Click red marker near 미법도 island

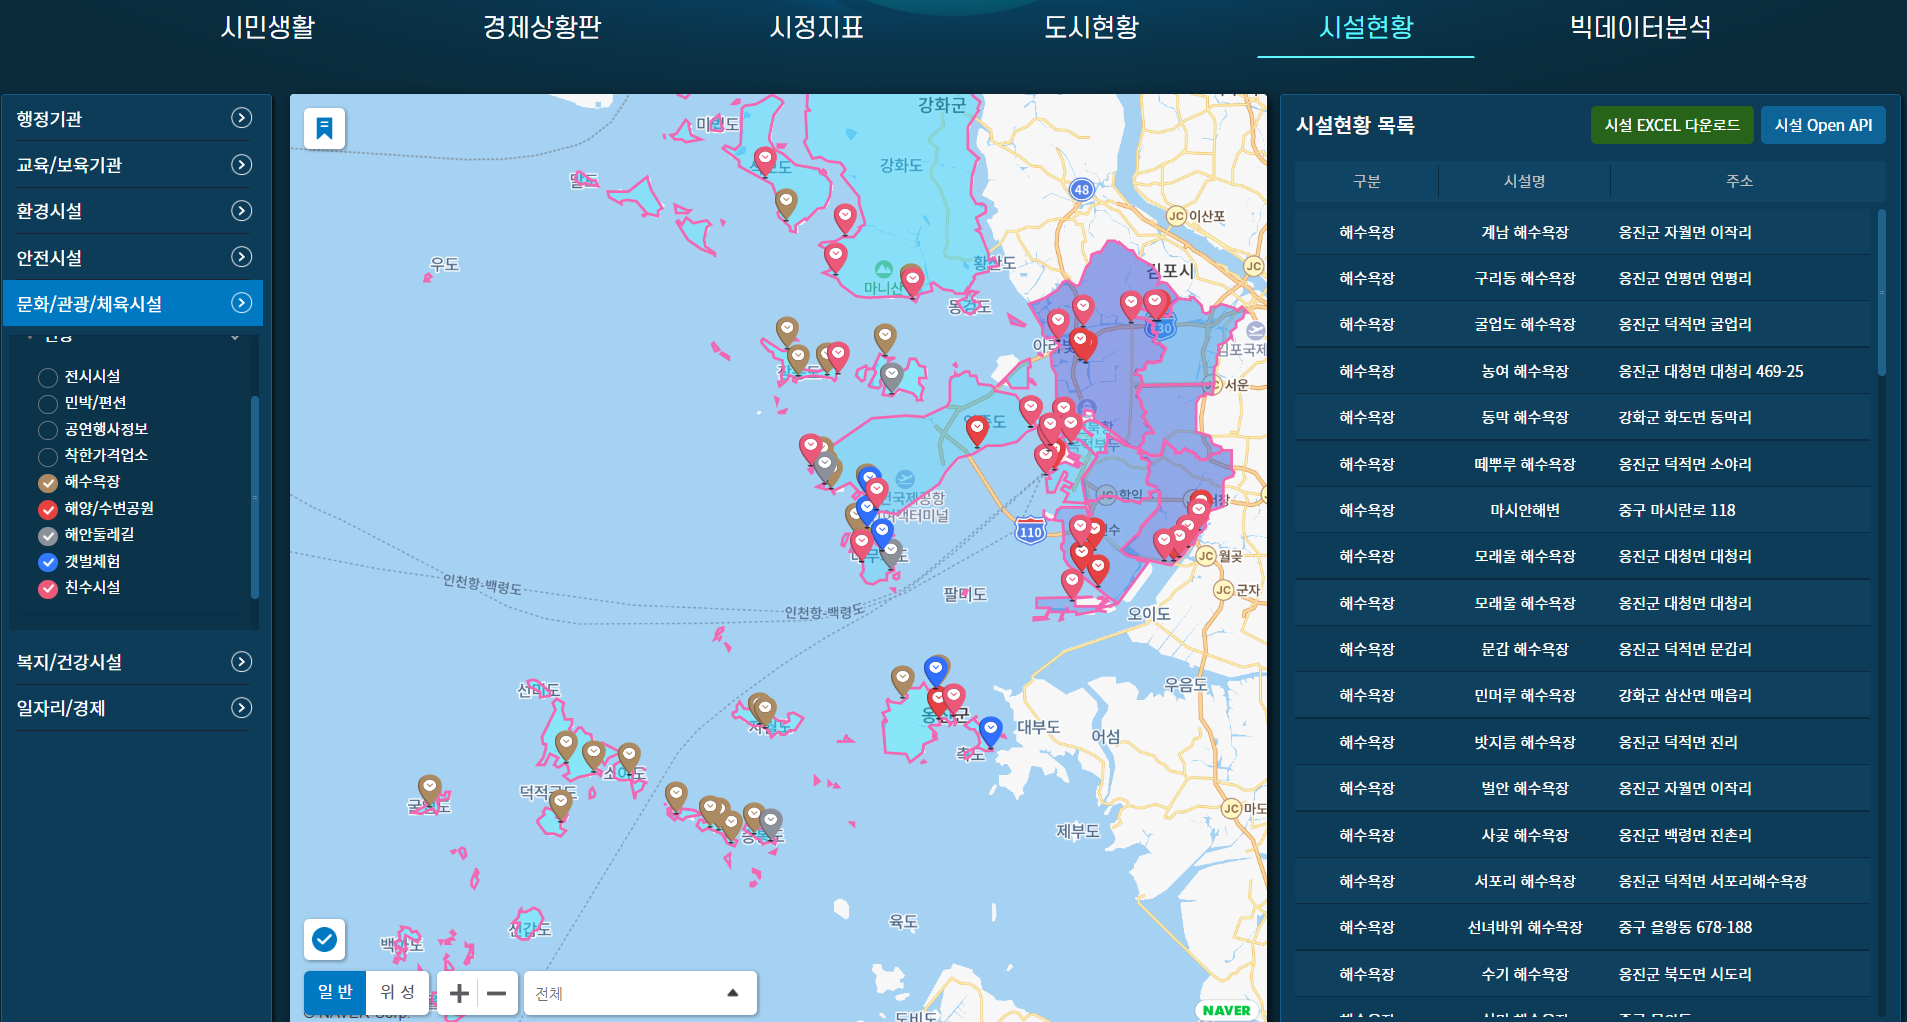[765, 160]
